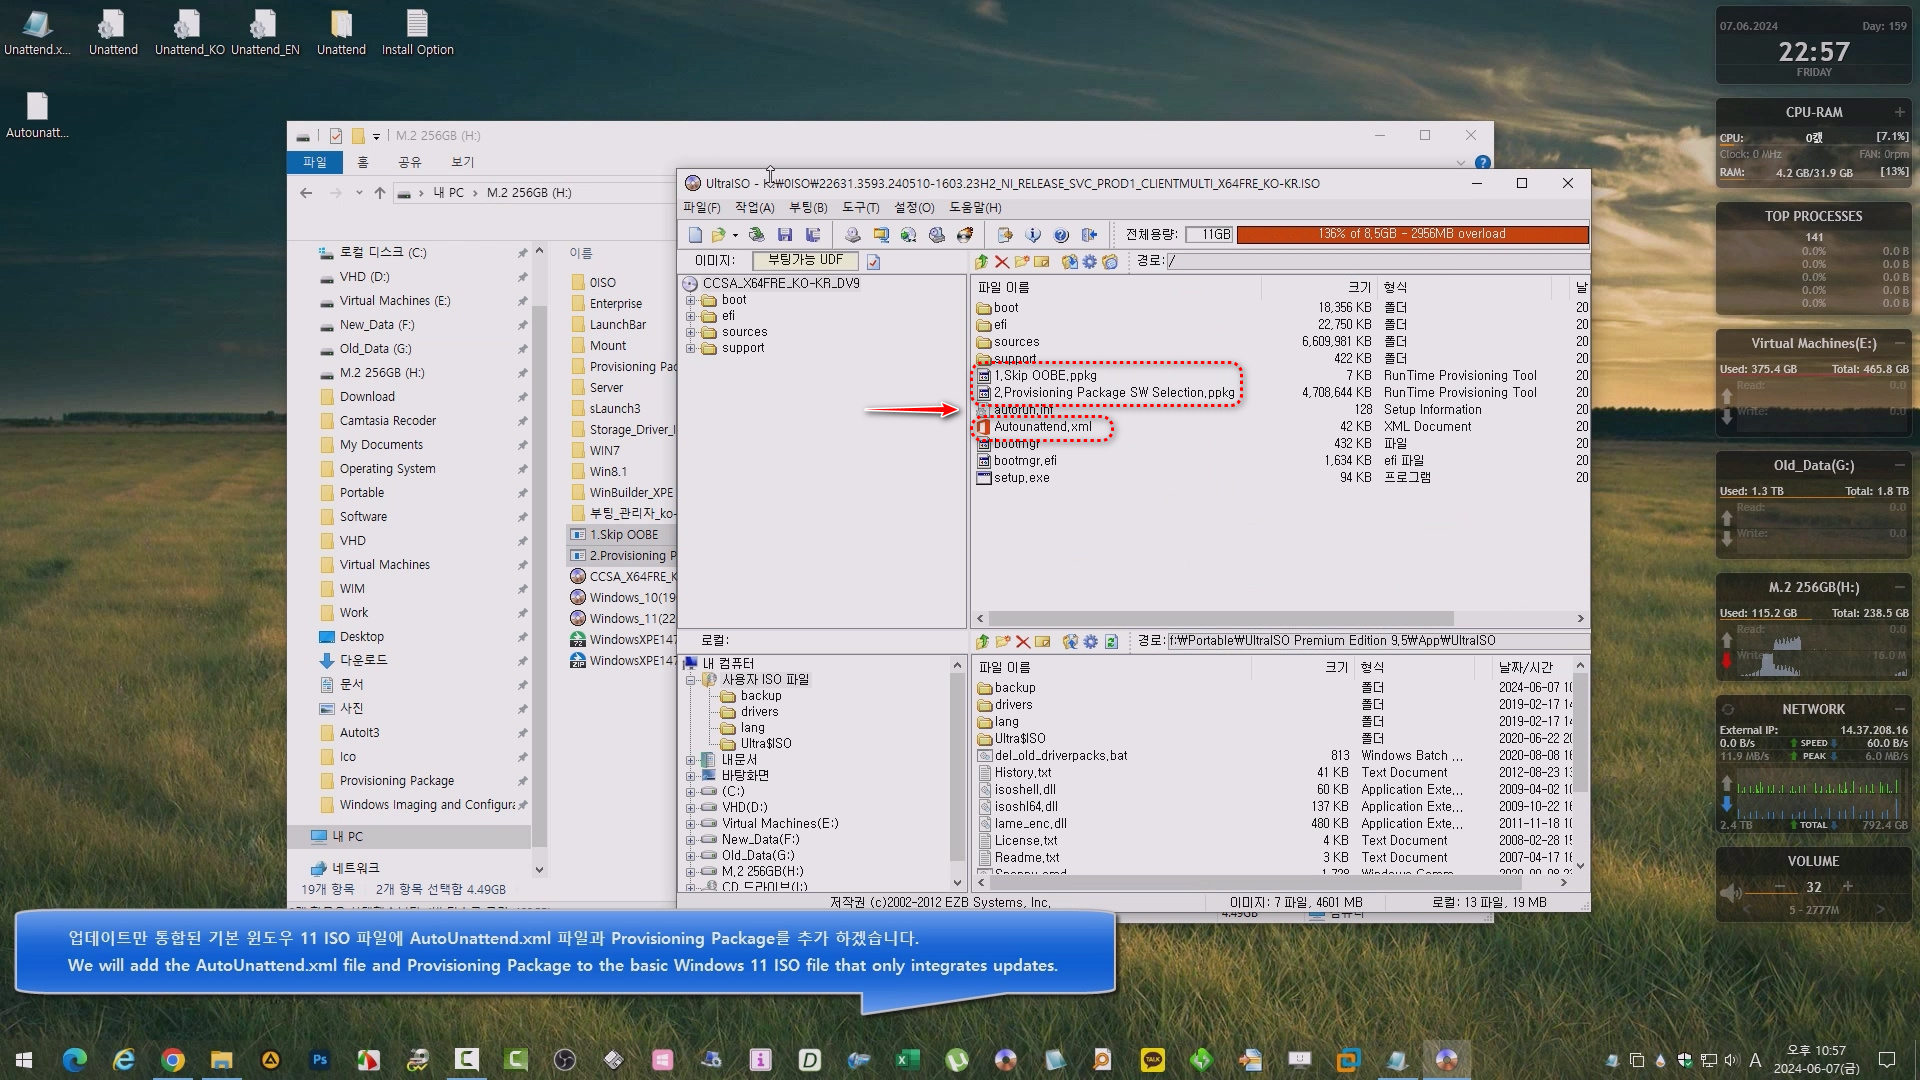This screenshot has width=1920, height=1080.
Task: Click the Save disk icon in toolbar
Action: (784, 234)
